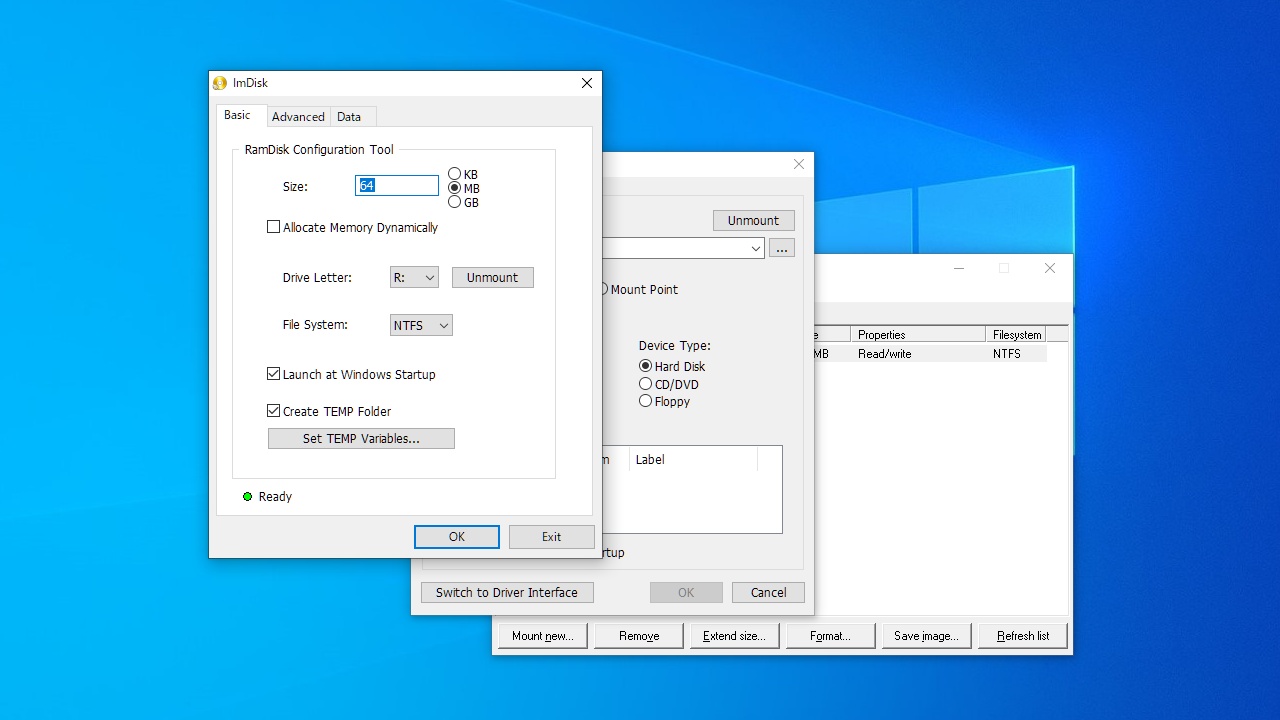Open the File System dropdown
This screenshot has width=1280, height=720.
[x=421, y=325]
